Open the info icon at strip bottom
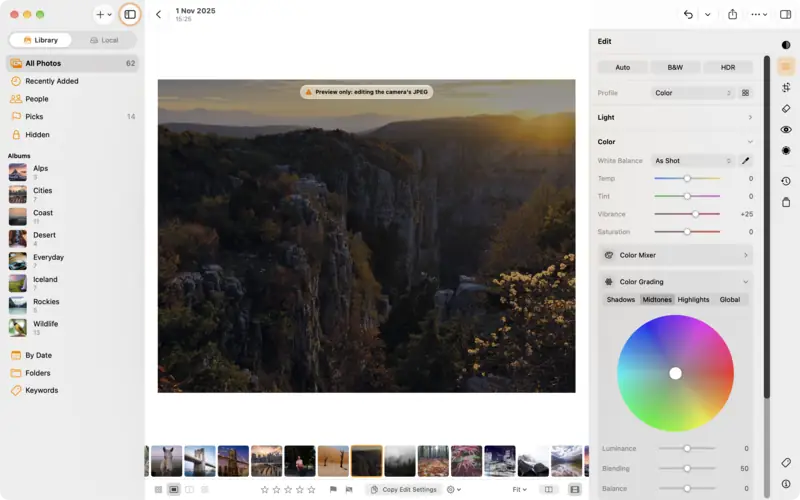 (786, 484)
